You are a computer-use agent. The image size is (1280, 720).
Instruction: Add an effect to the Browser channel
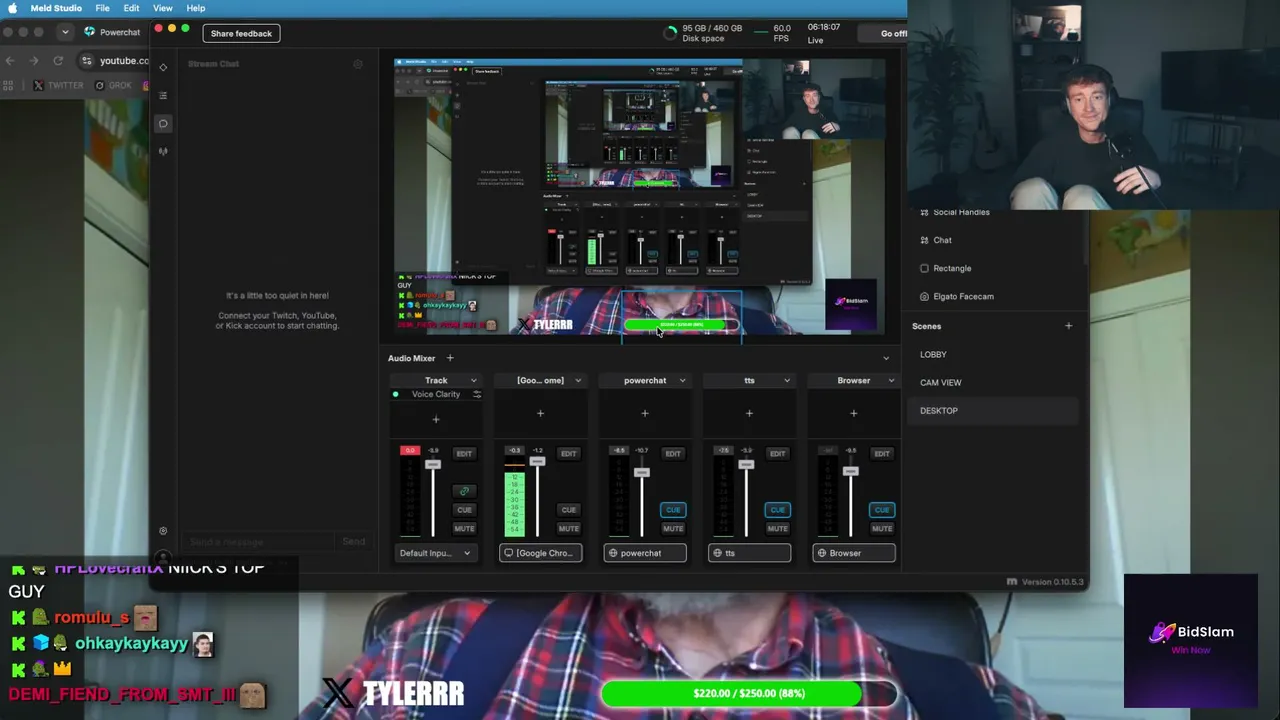coord(853,413)
